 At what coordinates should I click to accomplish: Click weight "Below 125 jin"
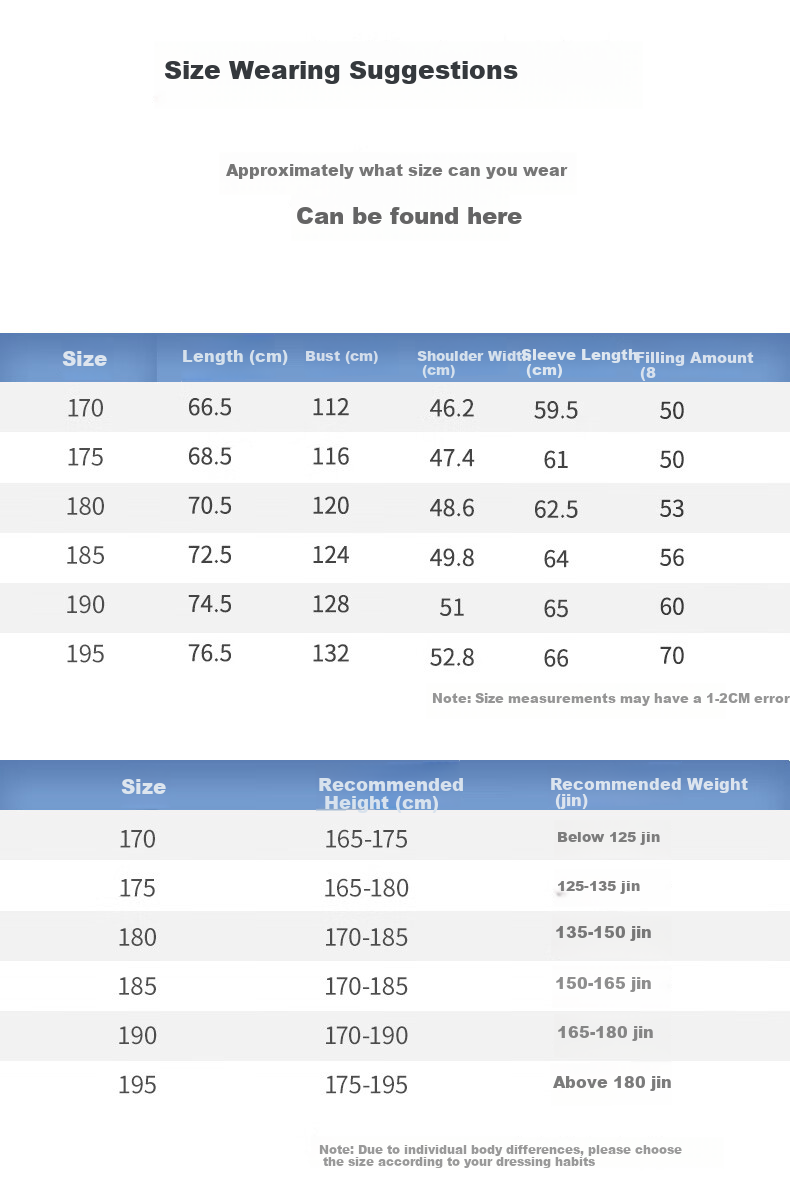click(x=608, y=837)
